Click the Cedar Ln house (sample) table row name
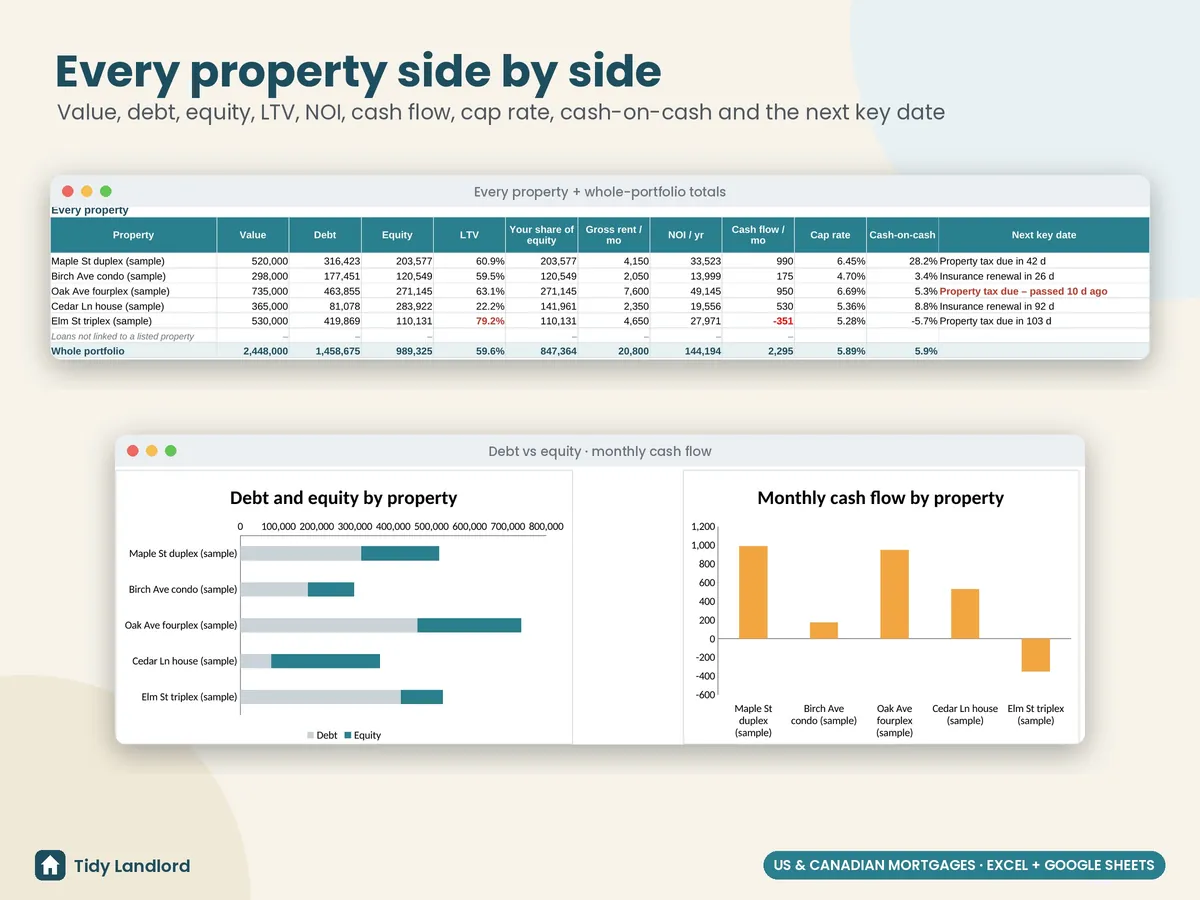The height and width of the screenshot is (900, 1200). pos(108,306)
